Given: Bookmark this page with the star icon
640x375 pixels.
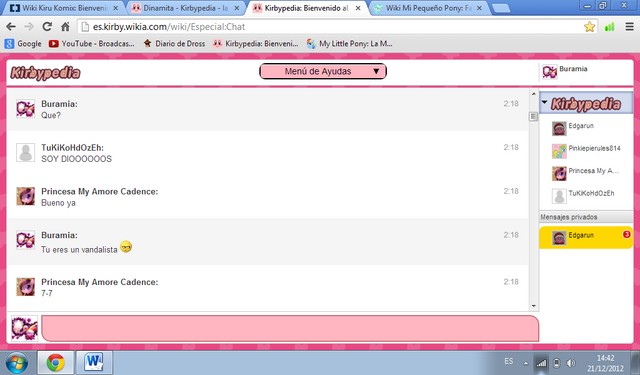Looking at the screenshot, I should click(589, 27).
